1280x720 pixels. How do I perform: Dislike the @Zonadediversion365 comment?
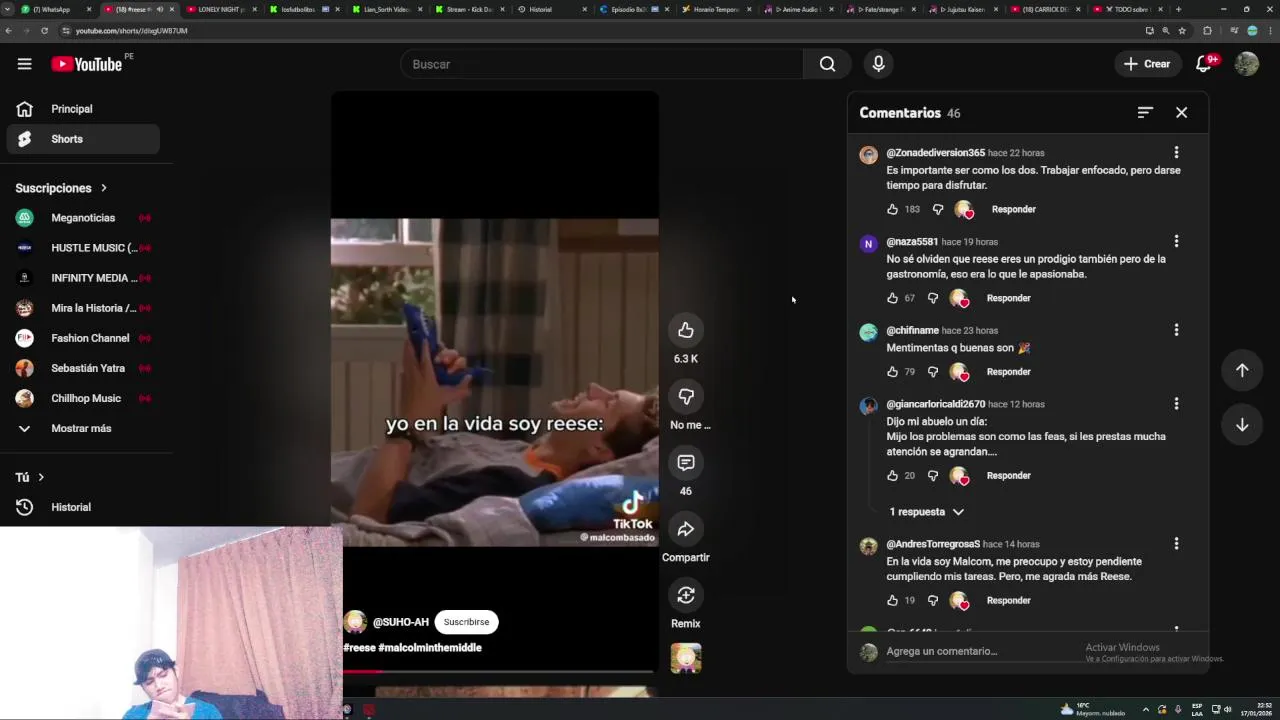pos(938,209)
